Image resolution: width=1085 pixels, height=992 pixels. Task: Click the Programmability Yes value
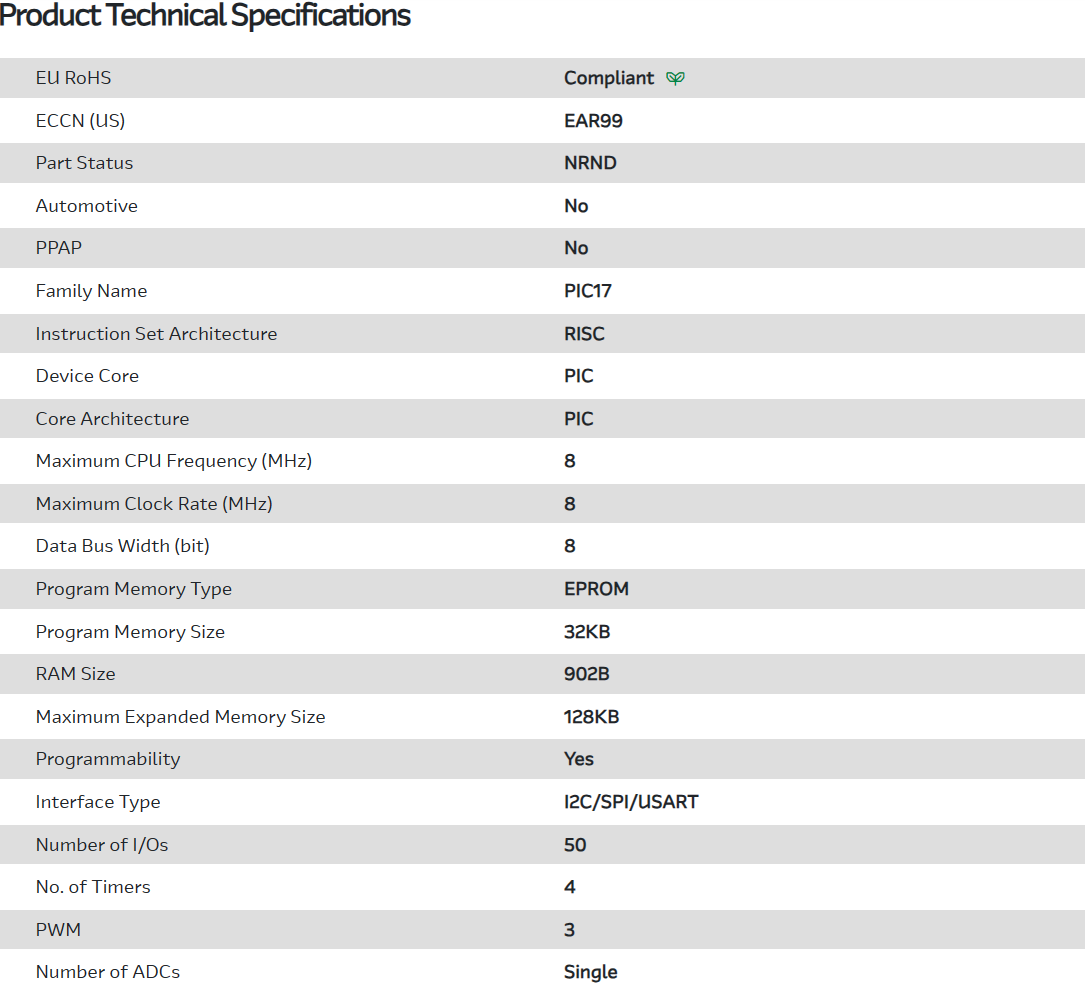578,759
